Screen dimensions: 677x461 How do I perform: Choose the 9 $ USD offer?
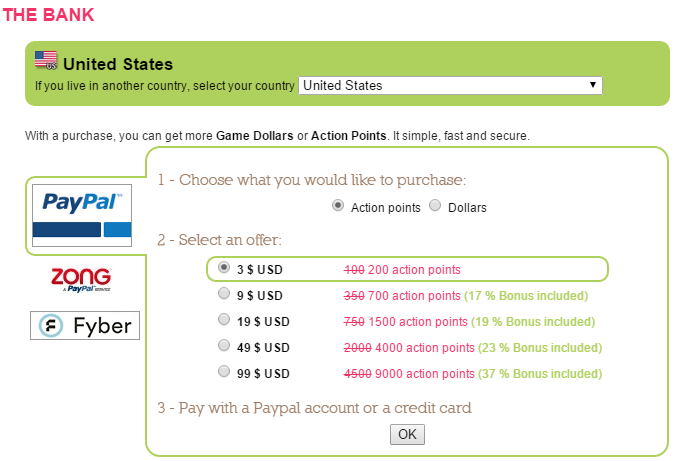(224, 295)
